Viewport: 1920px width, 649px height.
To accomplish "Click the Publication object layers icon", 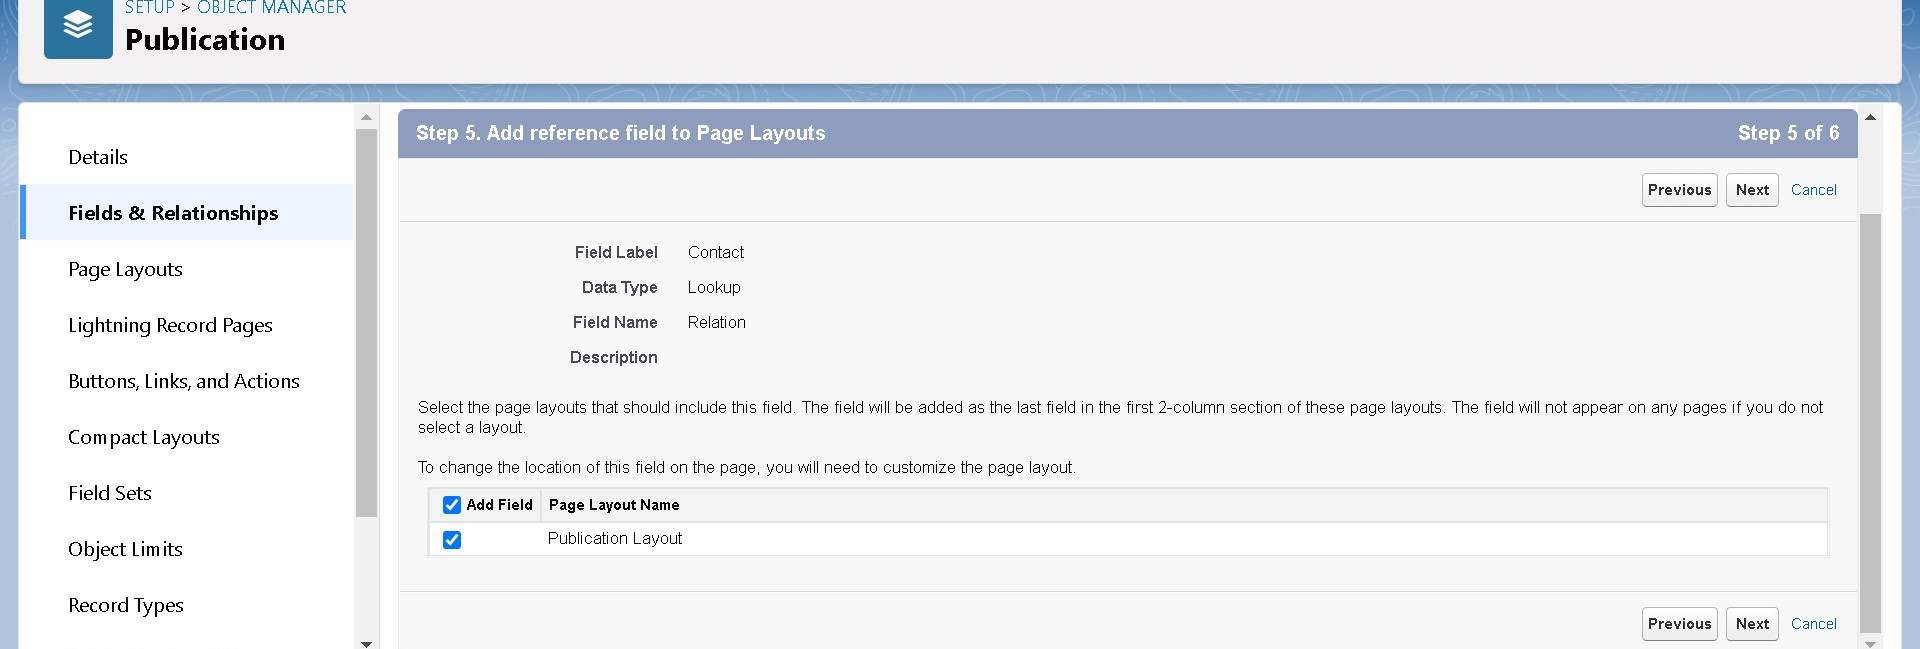I will pos(78,27).
